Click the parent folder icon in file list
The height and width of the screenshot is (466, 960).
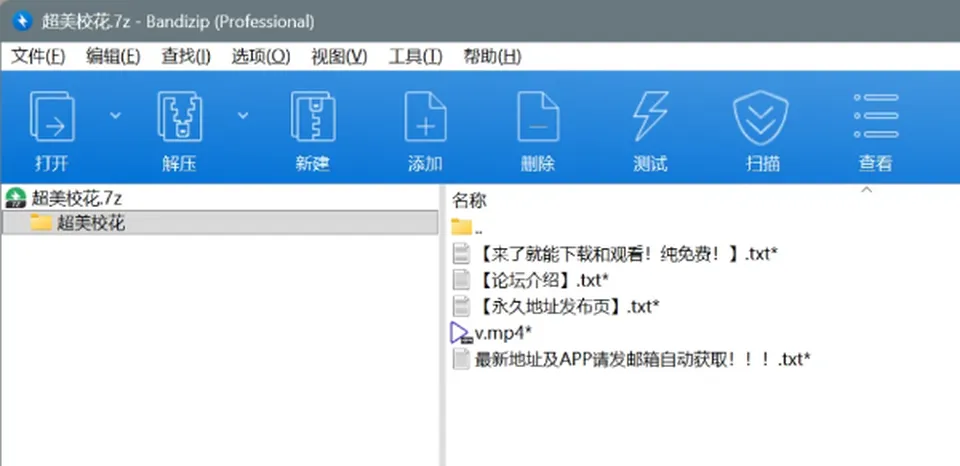(x=462, y=227)
